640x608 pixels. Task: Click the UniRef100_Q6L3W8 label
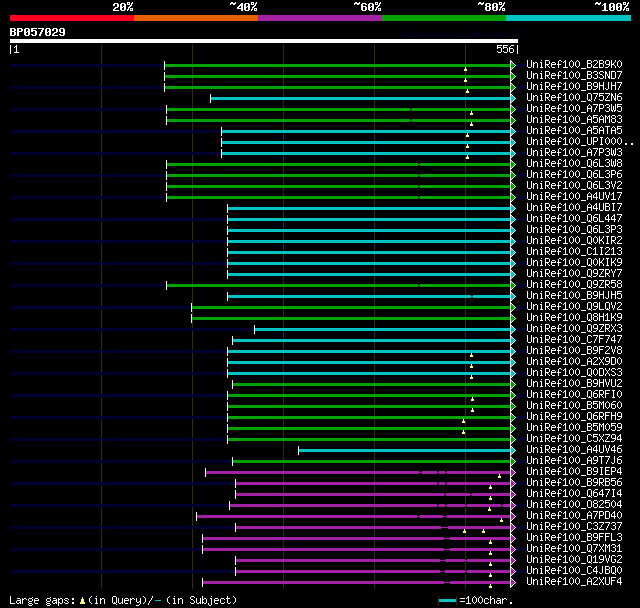pos(574,164)
